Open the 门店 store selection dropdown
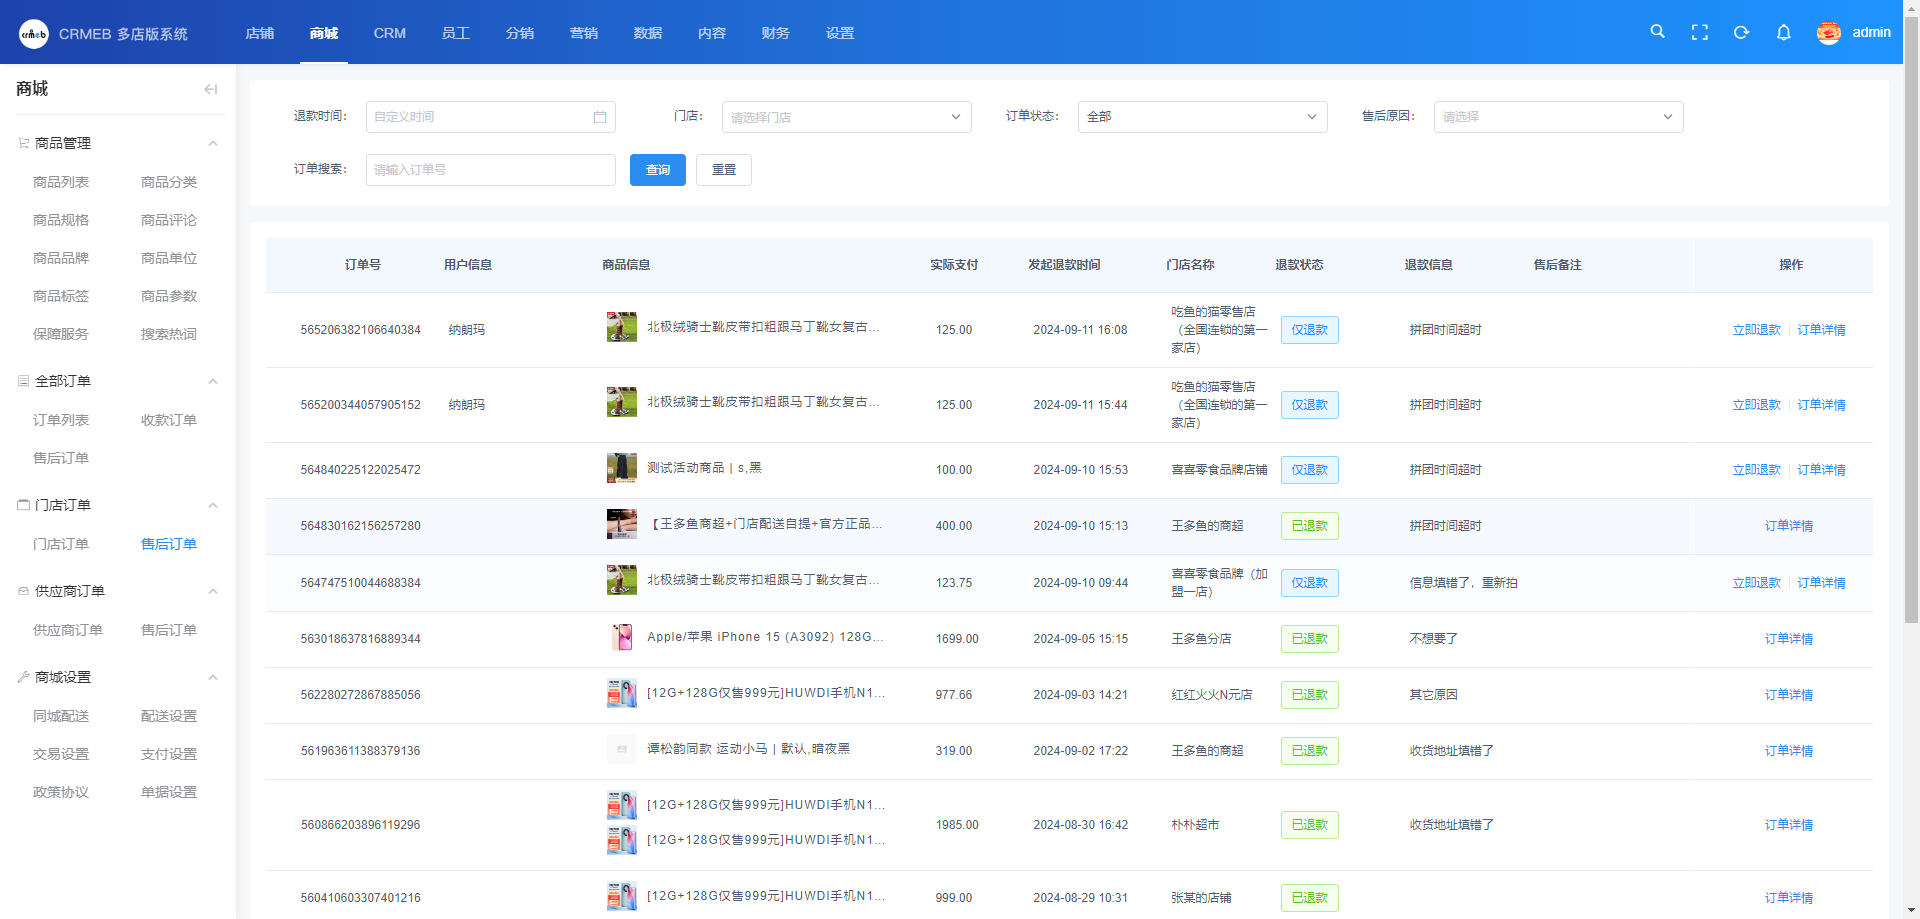 tap(846, 117)
